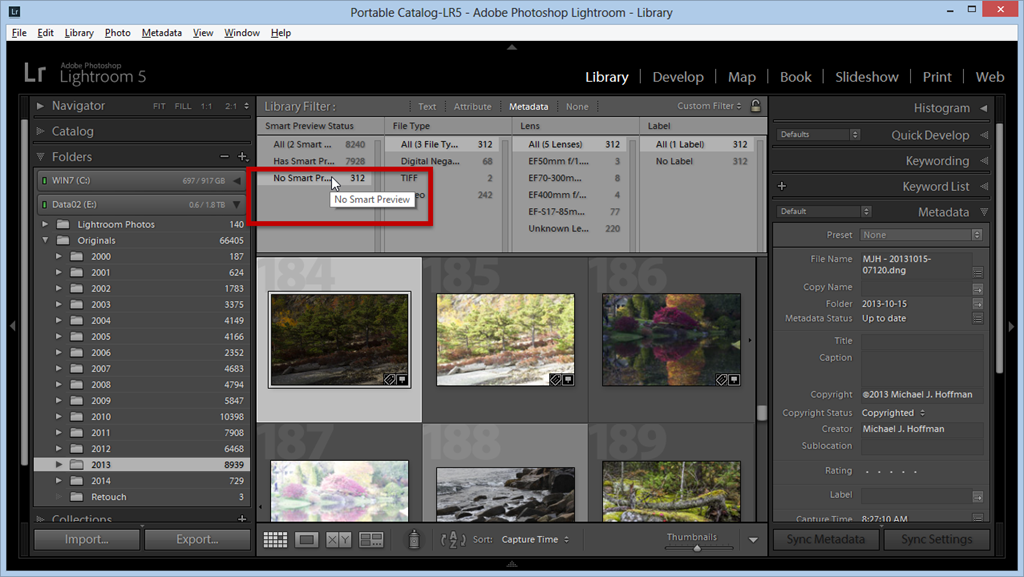Image resolution: width=1024 pixels, height=577 pixels.
Task: Open Survey view from the toolbar
Action: pyautogui.click(x=371, y=540)
